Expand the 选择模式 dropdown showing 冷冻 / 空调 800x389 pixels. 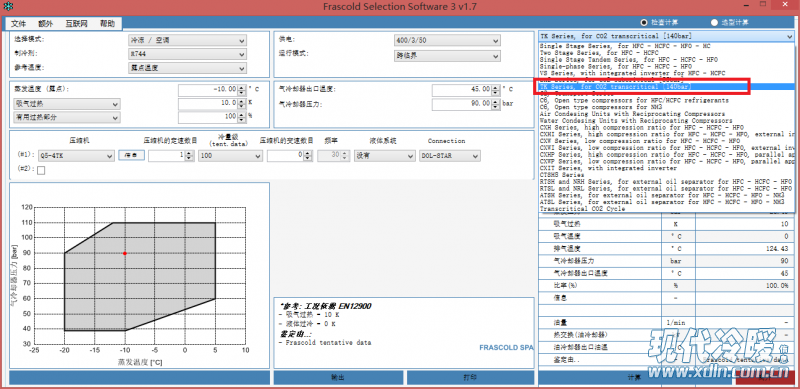pyautogui.click(x=187, y=41)
